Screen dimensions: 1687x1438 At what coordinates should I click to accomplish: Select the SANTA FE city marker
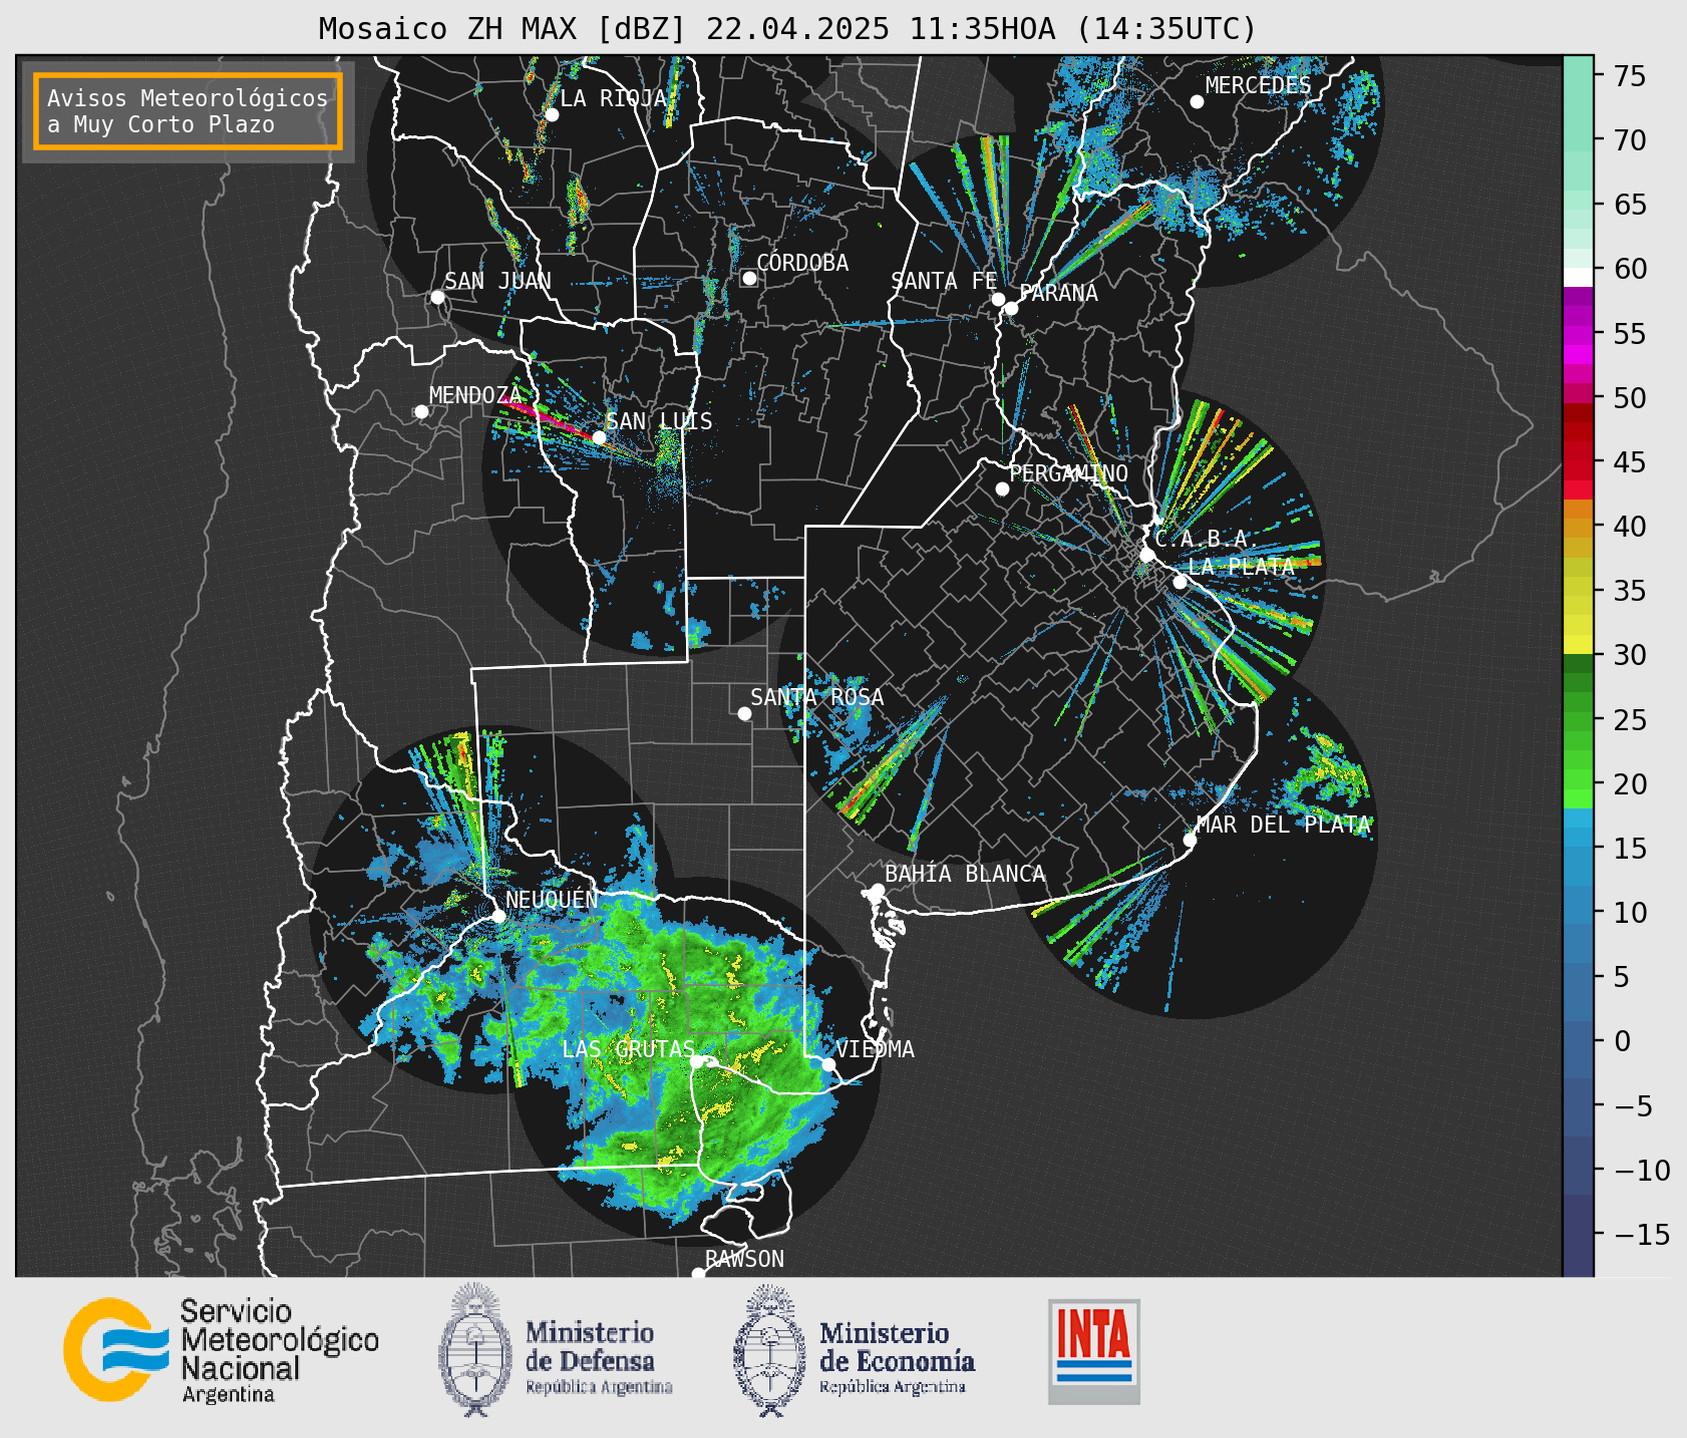coord(998,299)
